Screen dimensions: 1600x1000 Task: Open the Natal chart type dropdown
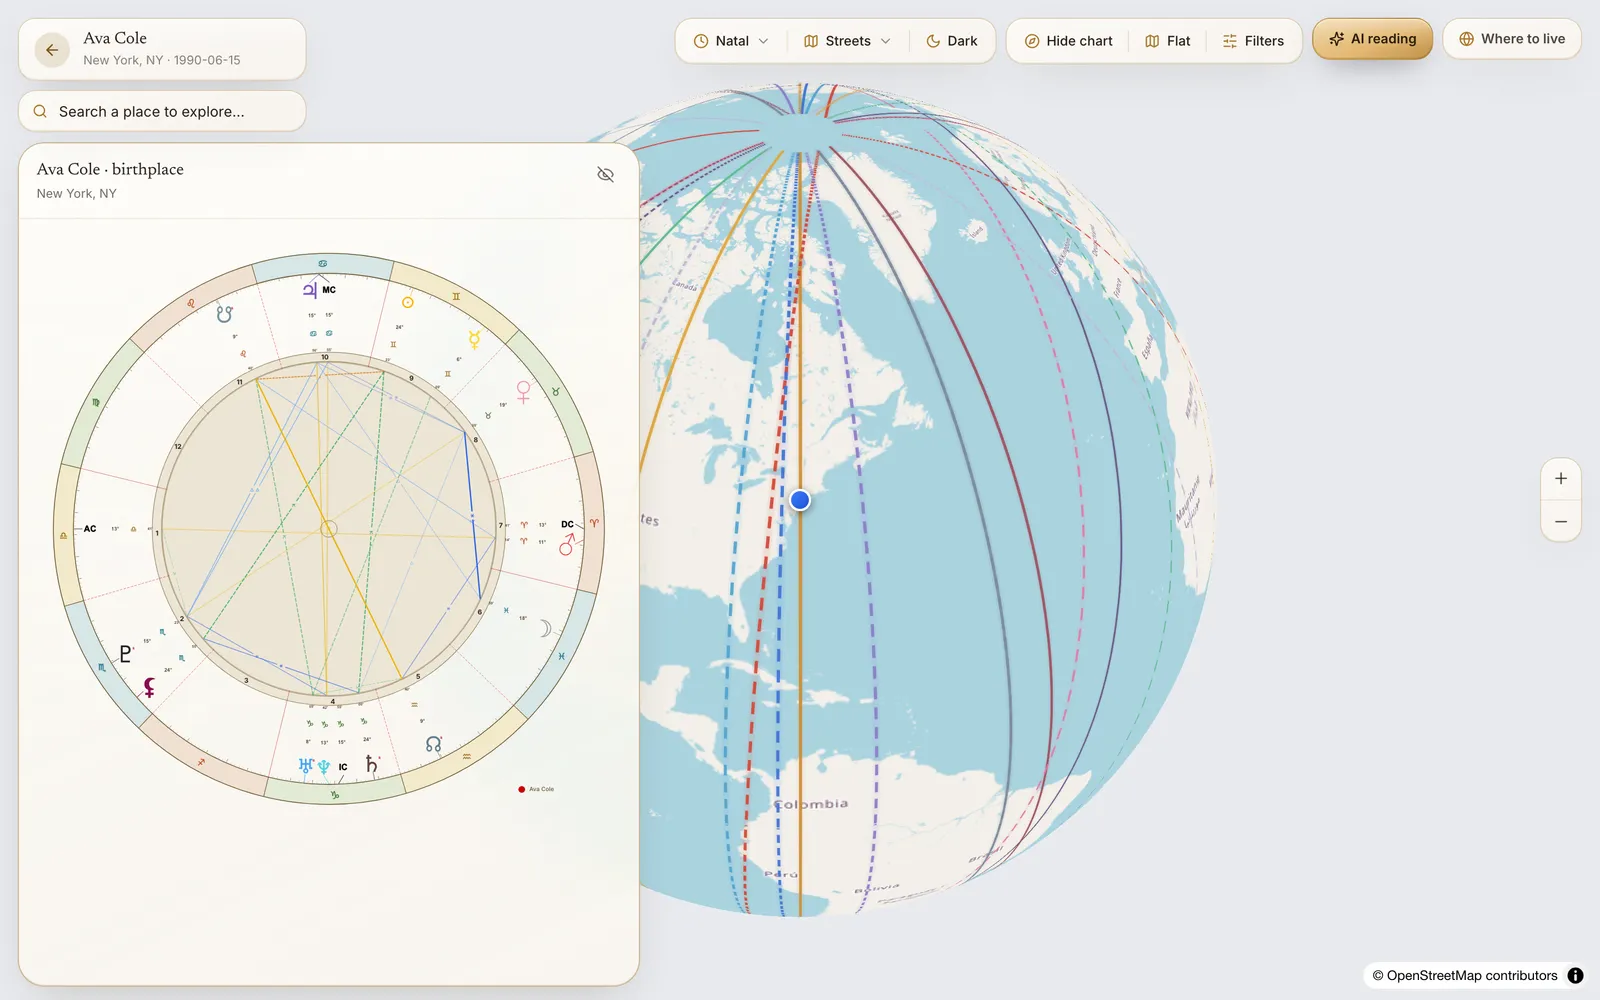pos(731,41)
